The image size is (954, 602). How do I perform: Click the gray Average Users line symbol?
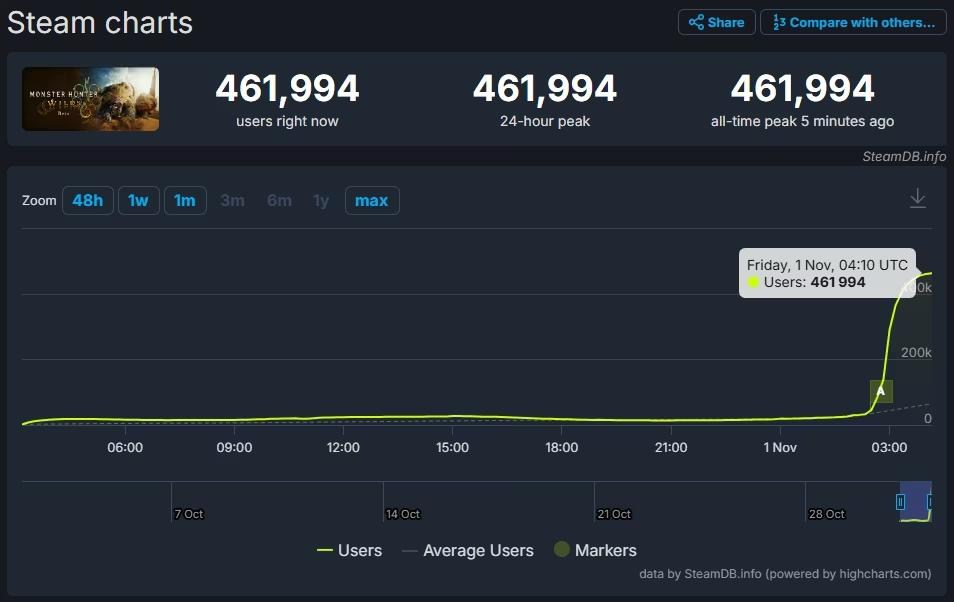pos(409,550)
